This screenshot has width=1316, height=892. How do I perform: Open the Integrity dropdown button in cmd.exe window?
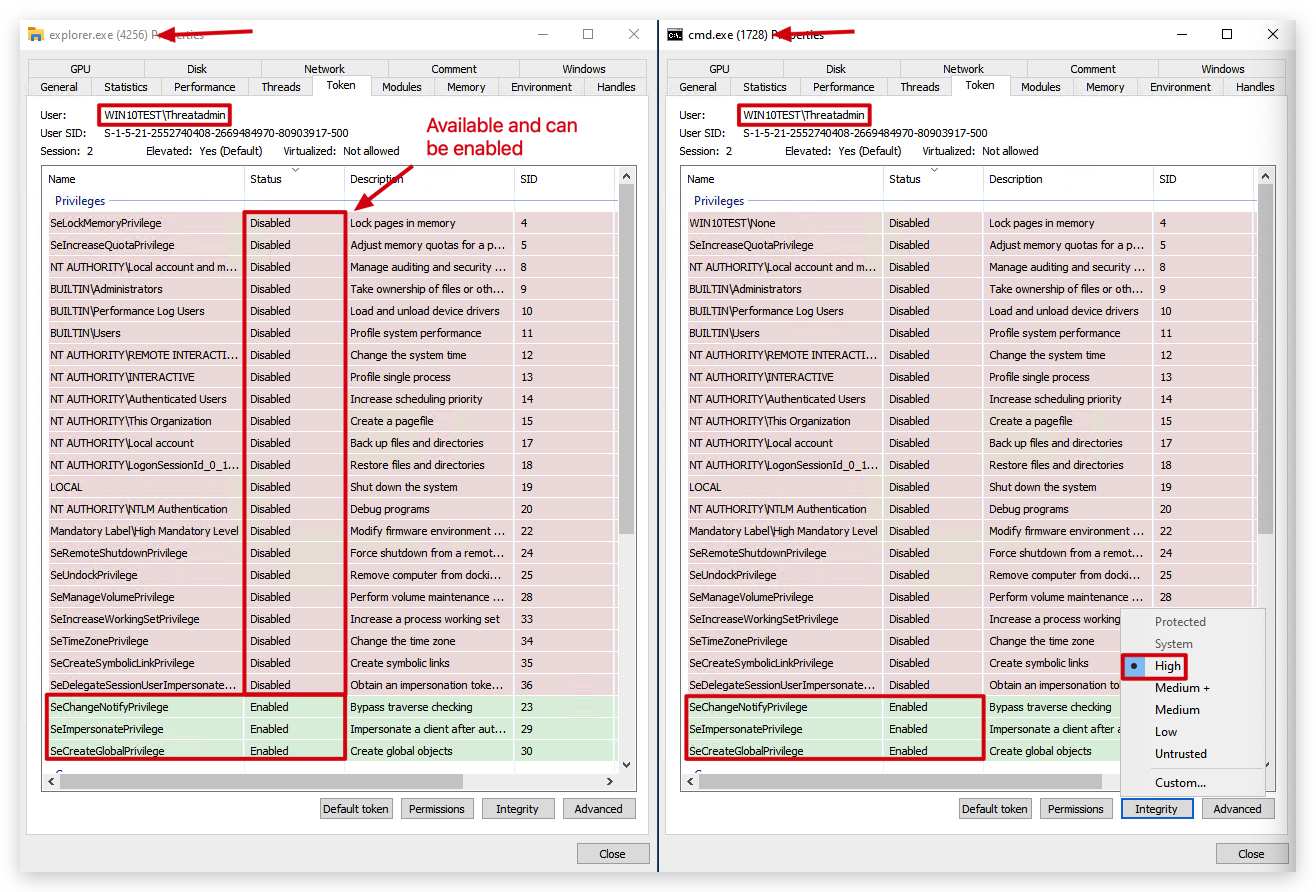1157,809
